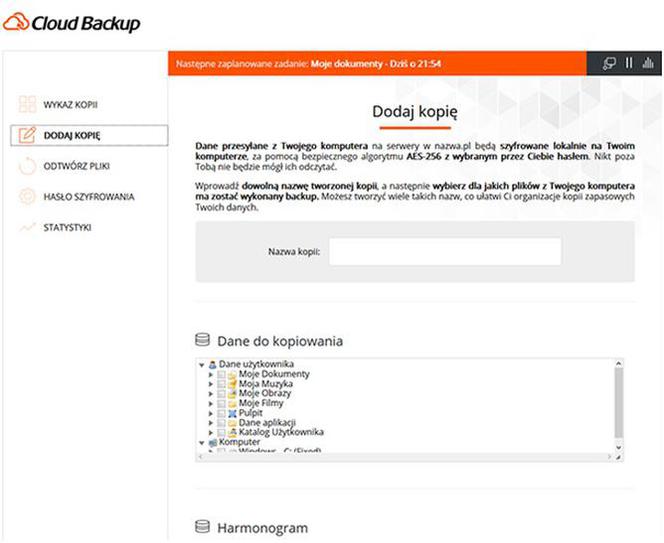Expand the Pulpit folder arrow
This screenshot has height=543, width=664.
(211, 413)
